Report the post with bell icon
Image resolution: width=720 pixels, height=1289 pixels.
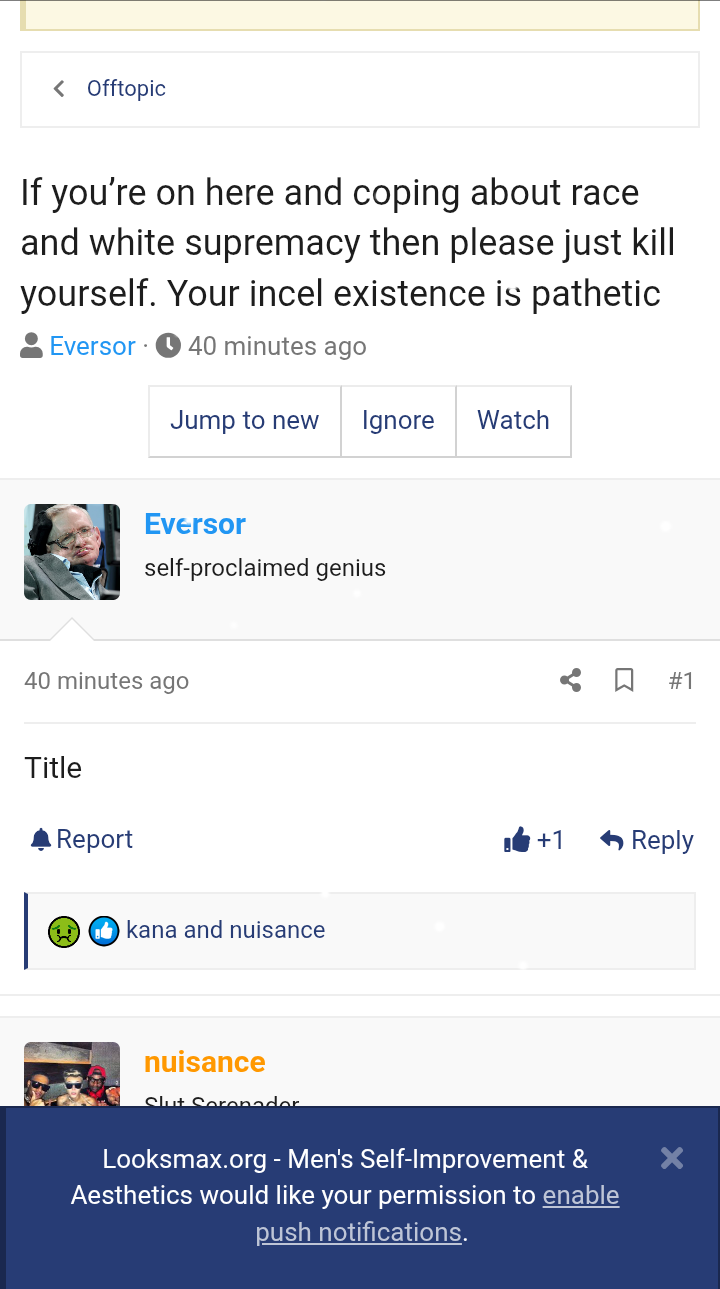click(x=82, y=839)
